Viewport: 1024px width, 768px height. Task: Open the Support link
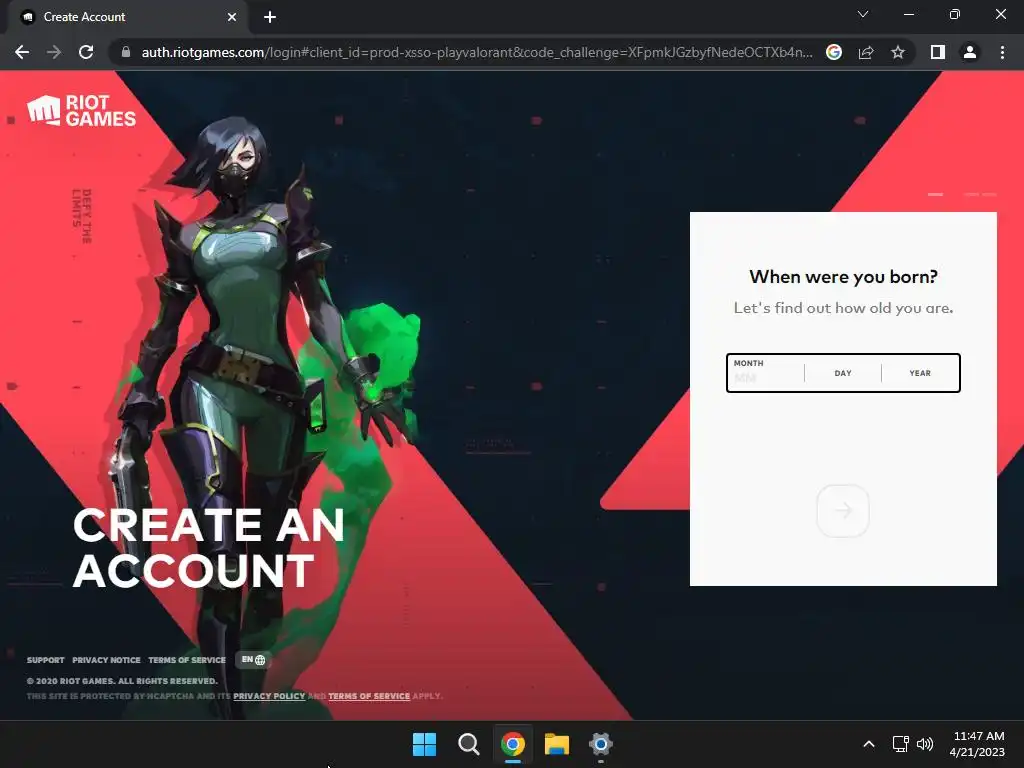pos(46,660)
